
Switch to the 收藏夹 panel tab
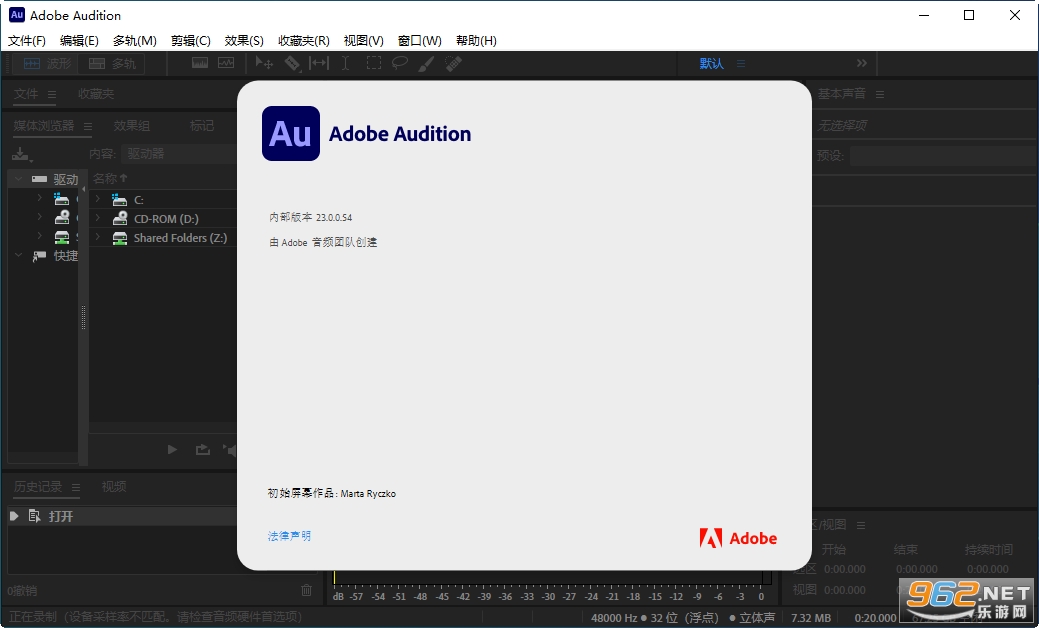[x=95, y=94]
